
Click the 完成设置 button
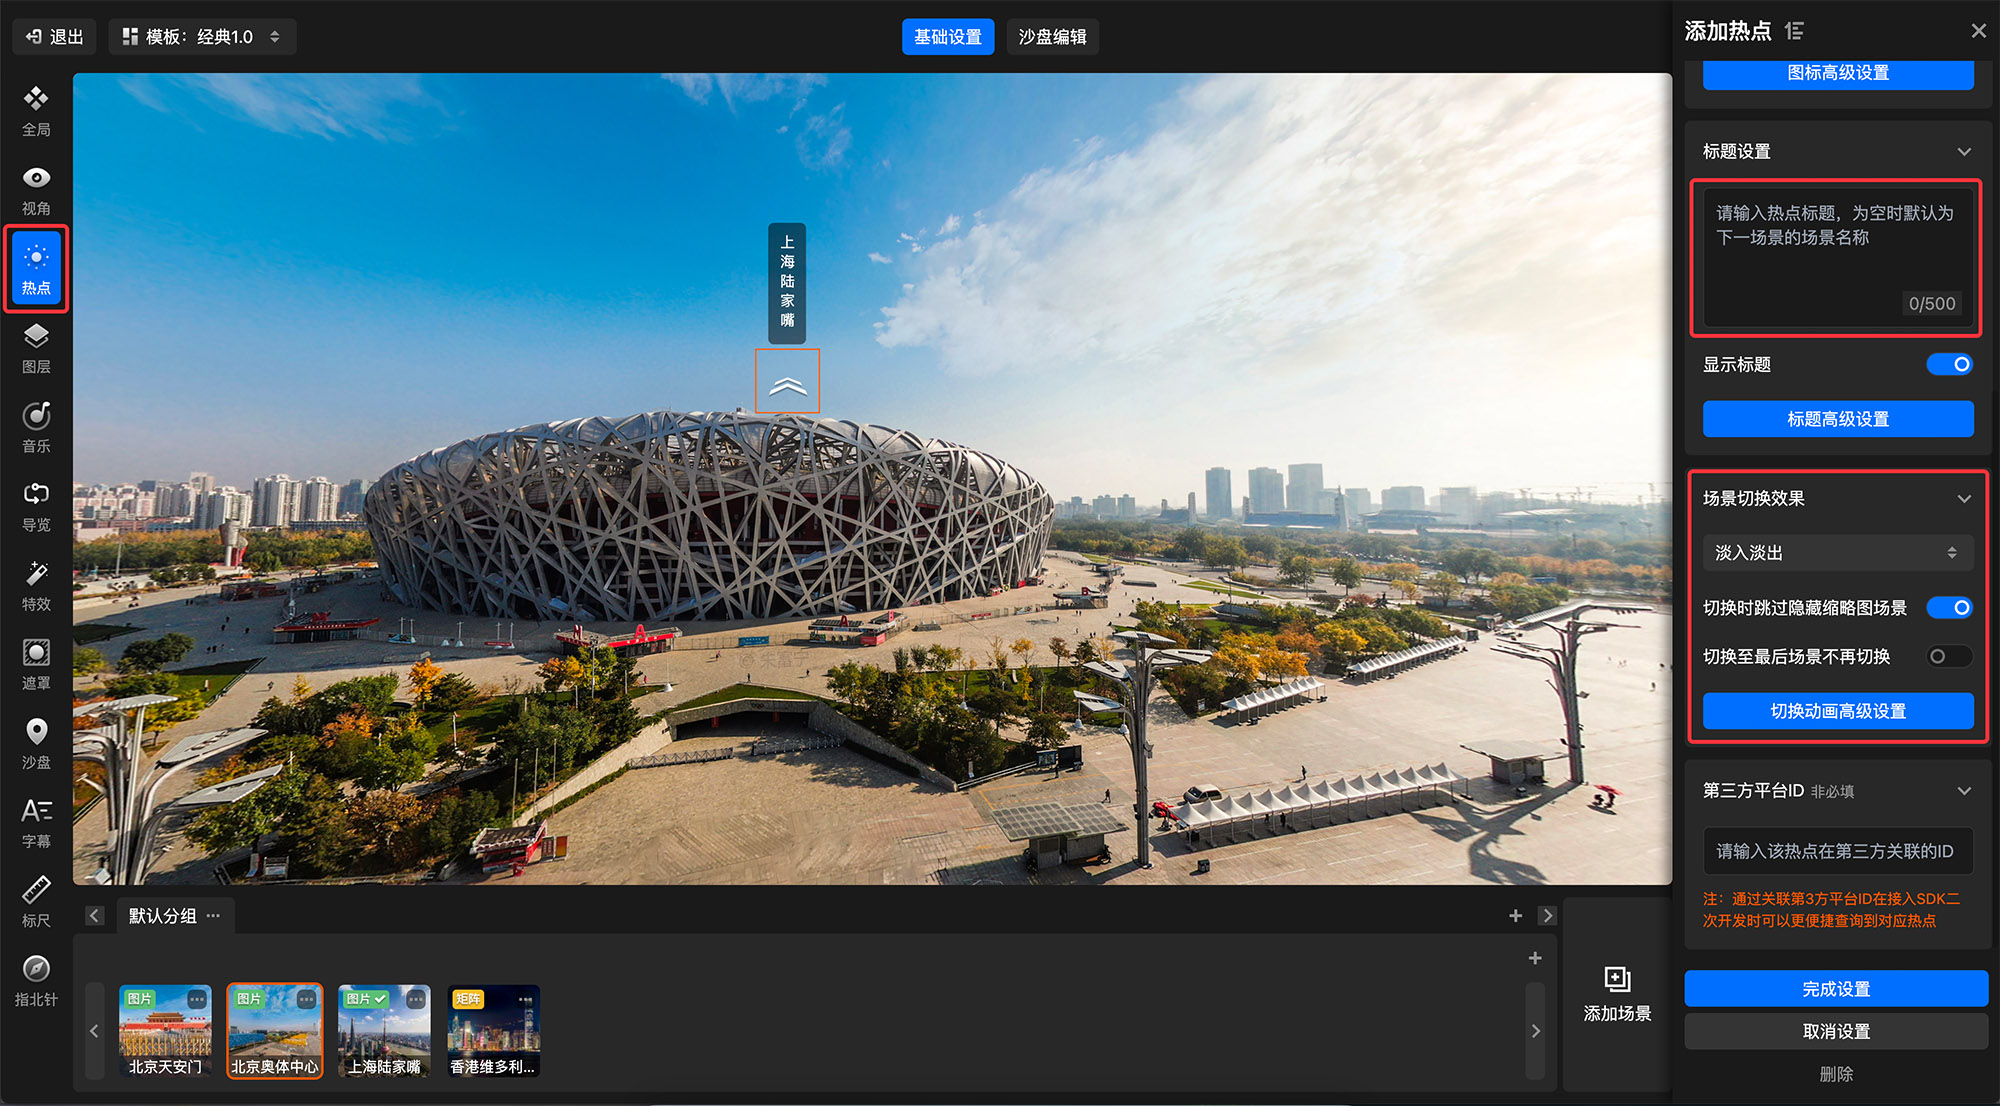(1836, 989)
